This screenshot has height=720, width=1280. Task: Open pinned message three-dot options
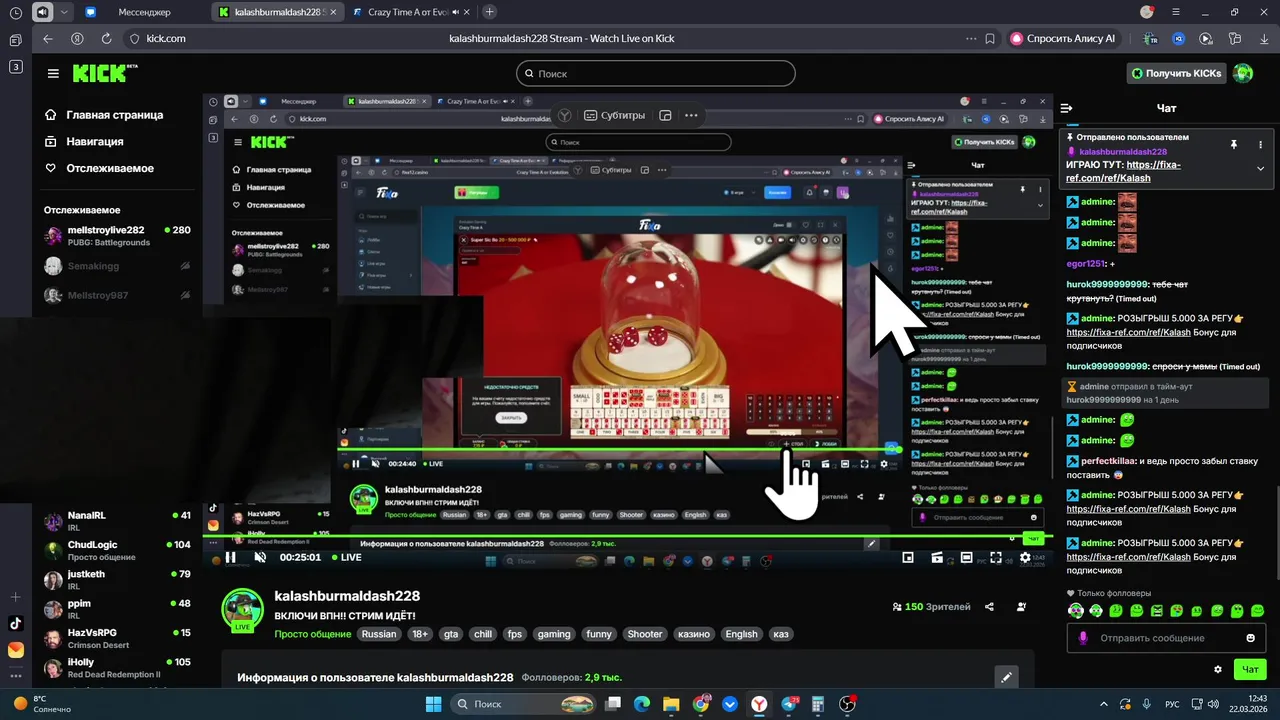[x=1260, y=144]
